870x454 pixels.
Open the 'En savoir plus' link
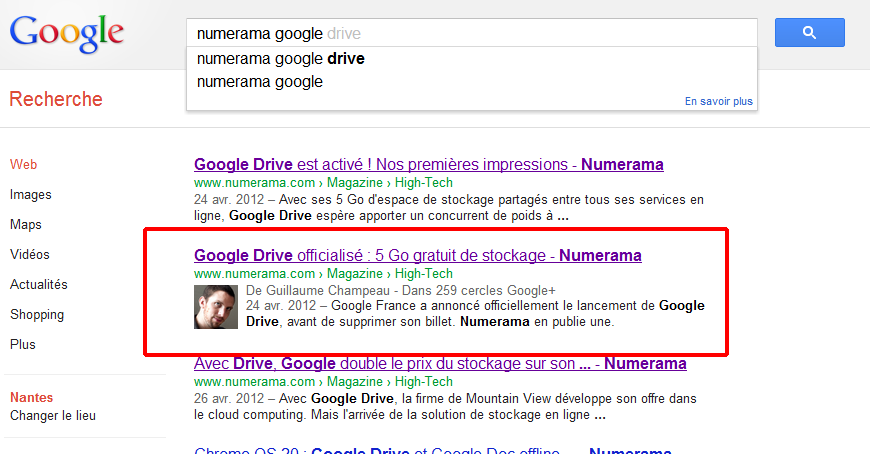pyautogui.click(x=718, y=101)
